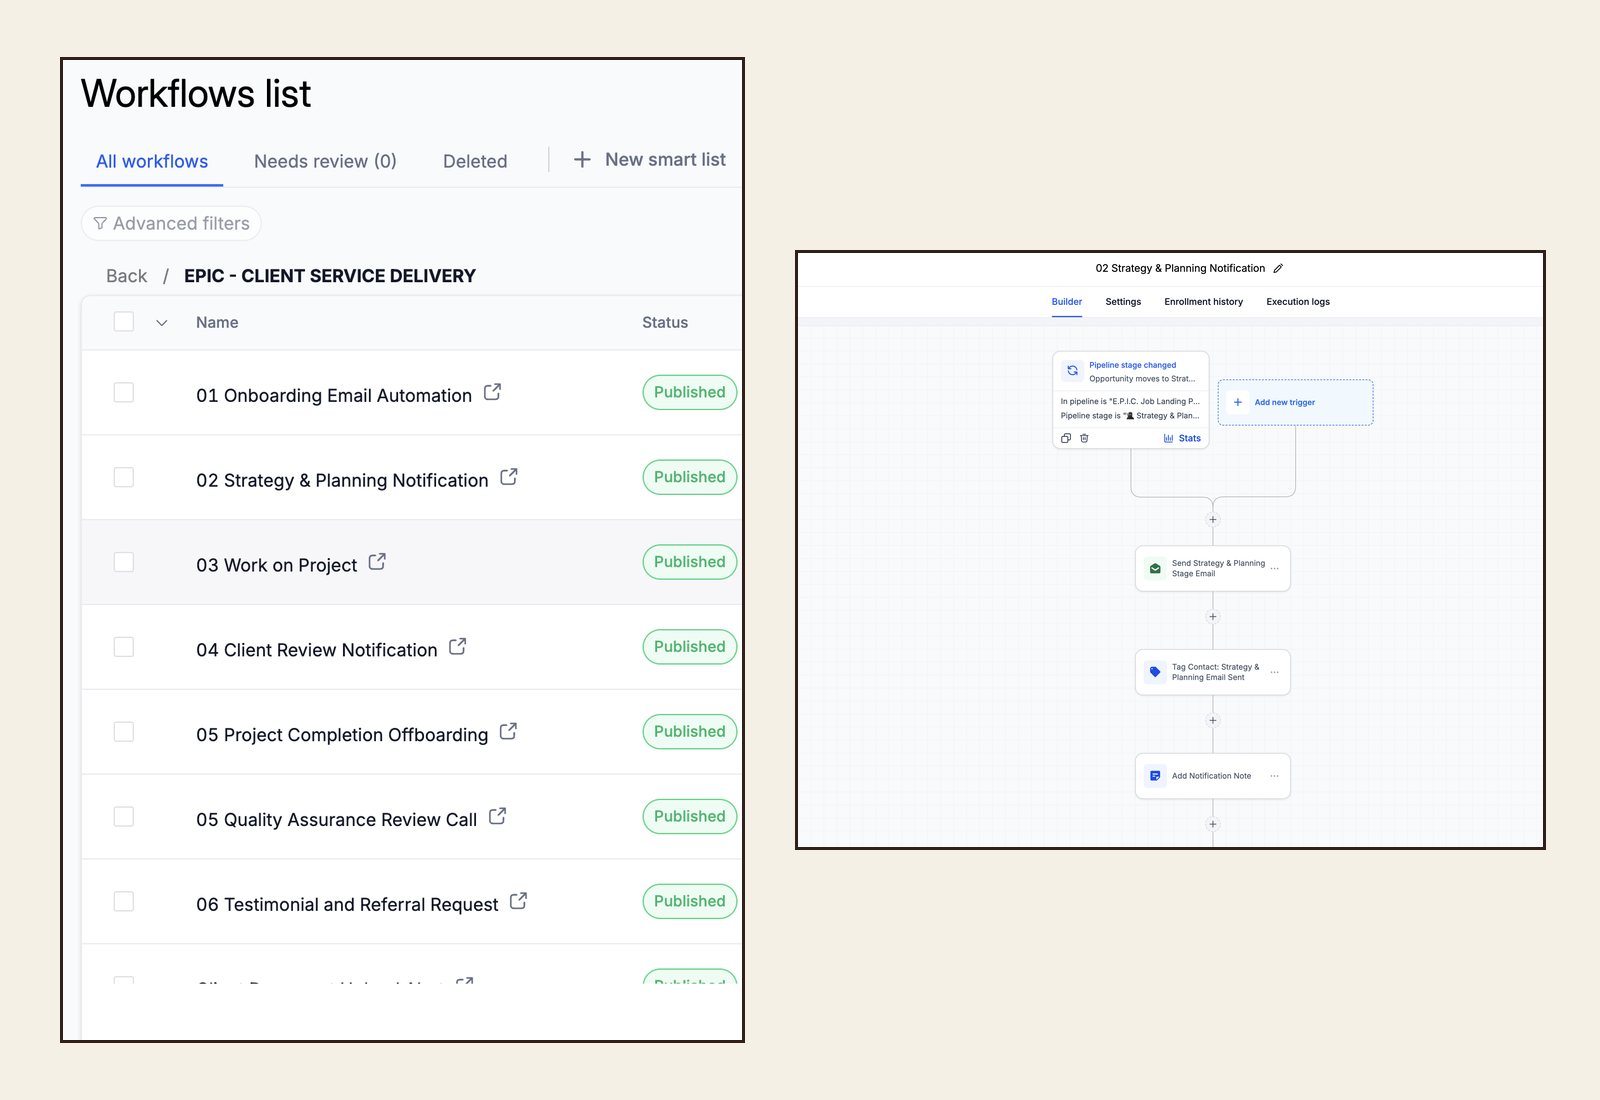Add step after Tag Contact action

tap(1213, 720)
